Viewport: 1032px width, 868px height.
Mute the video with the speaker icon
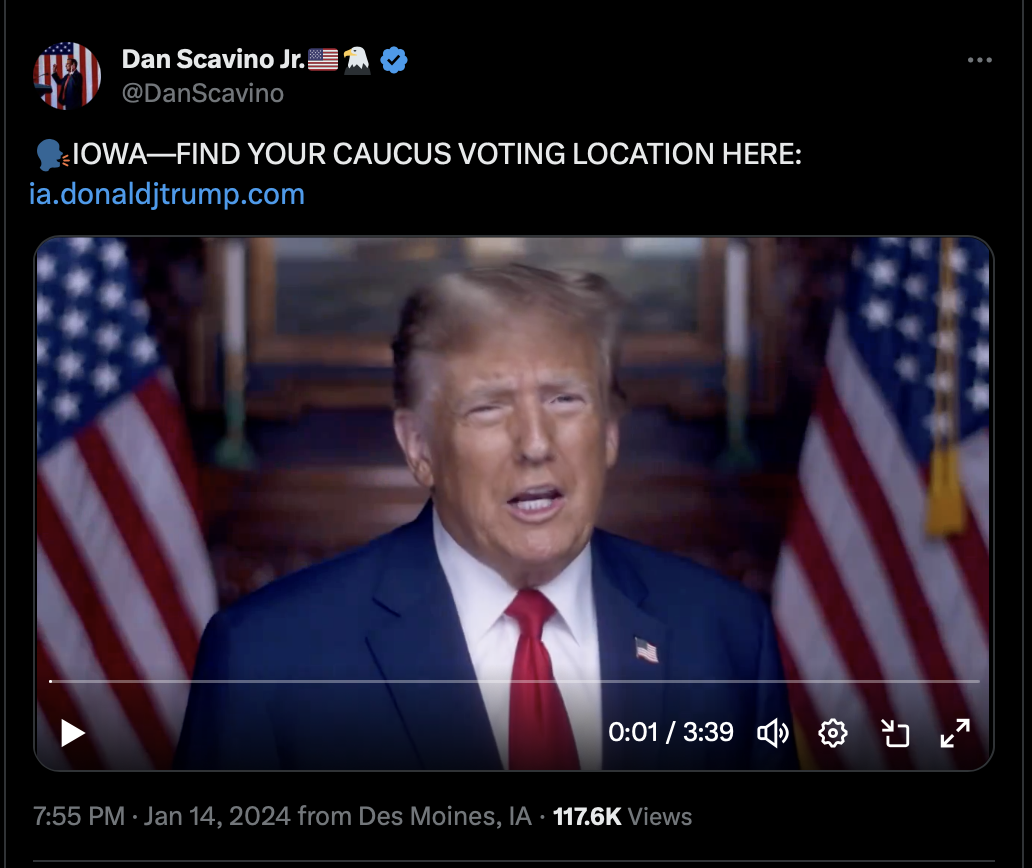pos(773,732)
